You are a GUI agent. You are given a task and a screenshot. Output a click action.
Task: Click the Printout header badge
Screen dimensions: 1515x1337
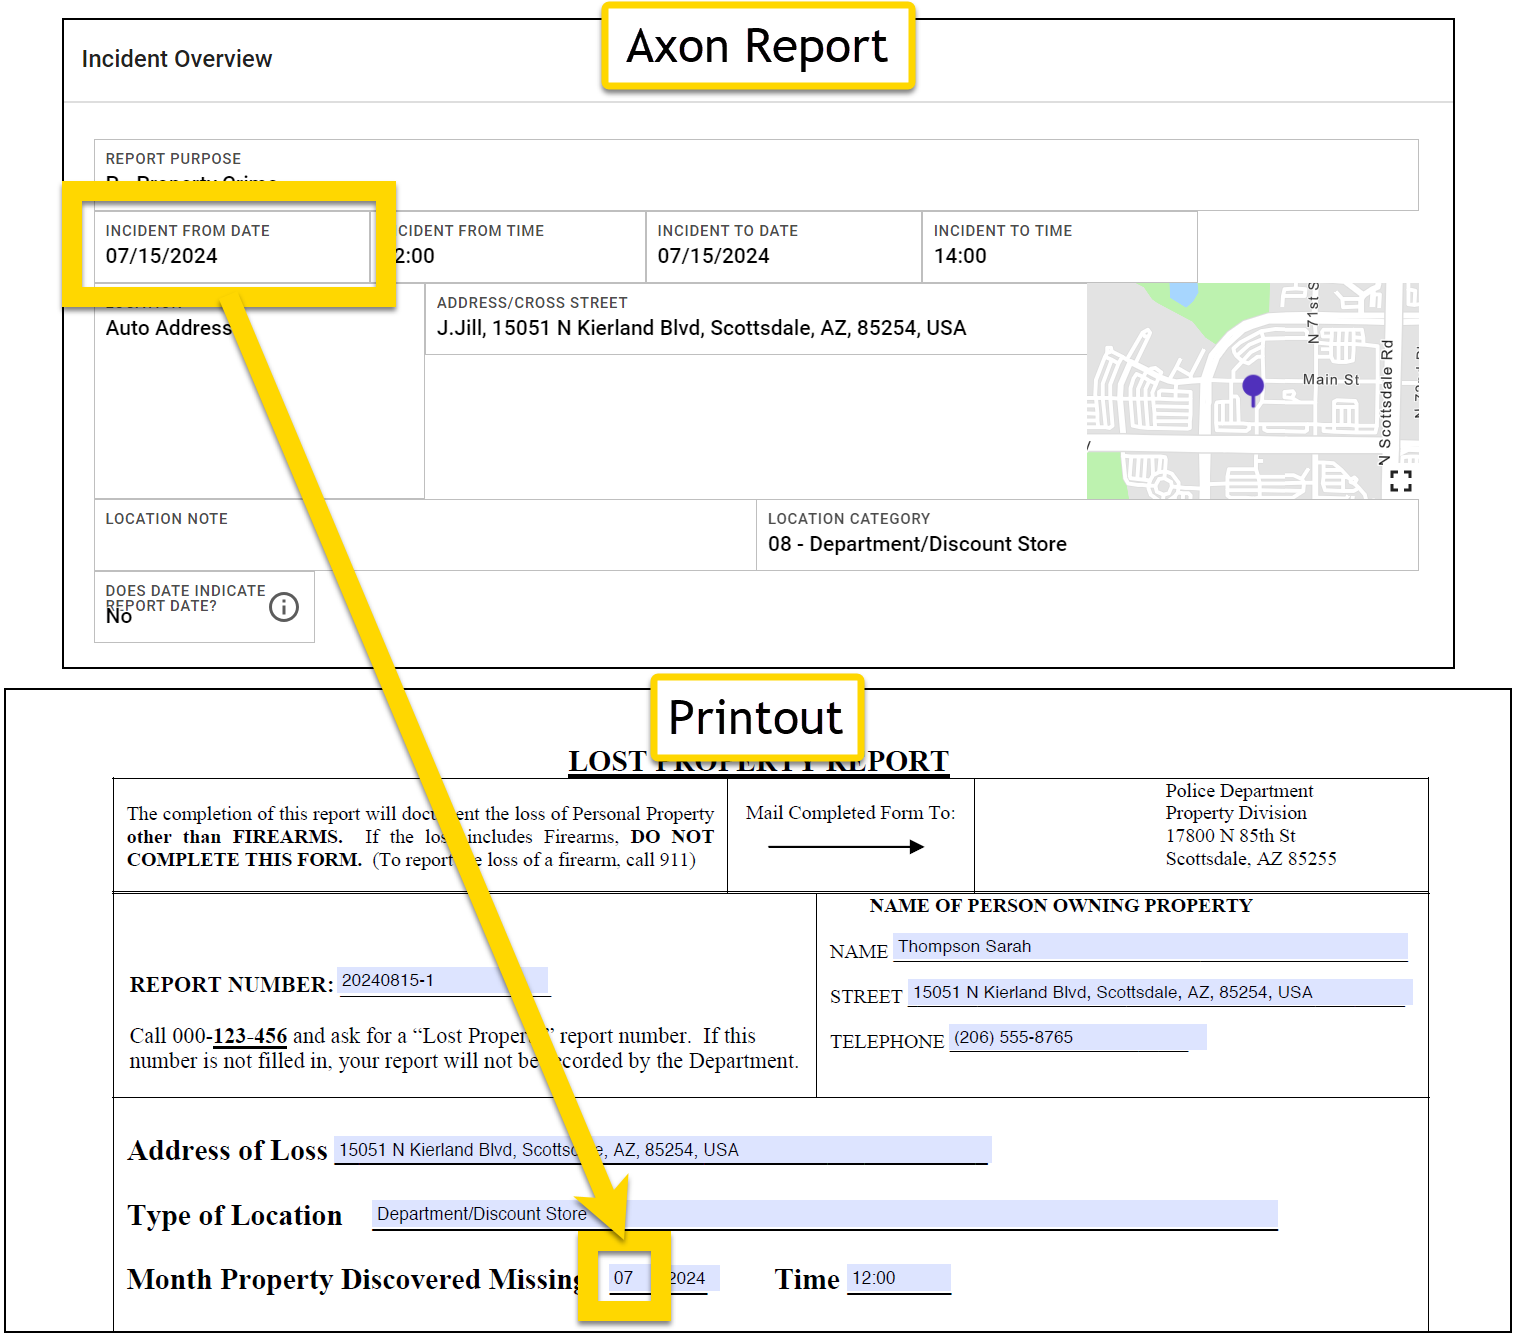(x=757, y=716)
